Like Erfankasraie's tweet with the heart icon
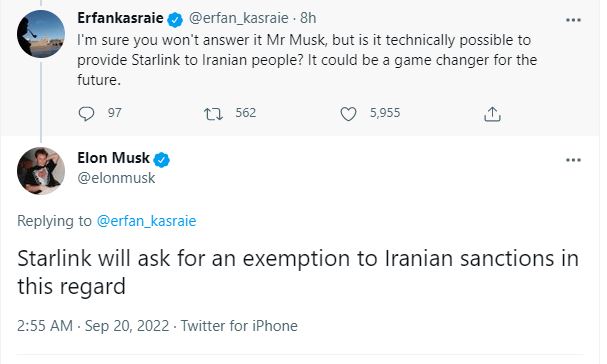This screenshot has height=364, width=607. [348, 114]
